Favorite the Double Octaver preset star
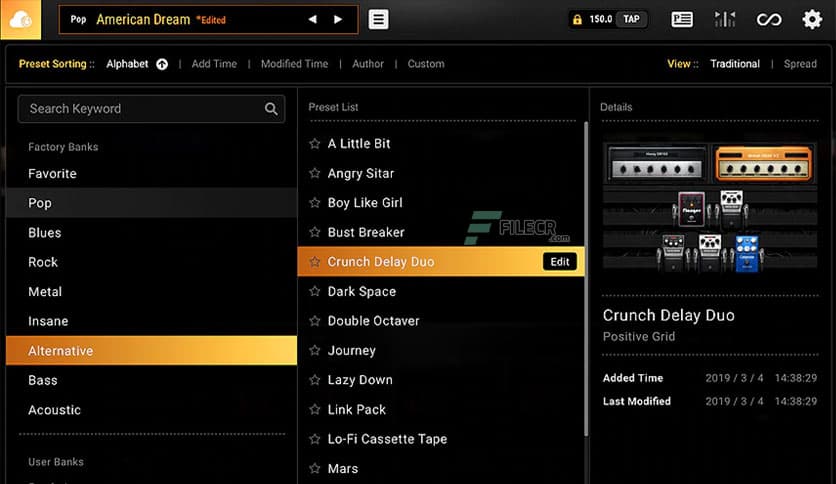 tap(315, 320)
